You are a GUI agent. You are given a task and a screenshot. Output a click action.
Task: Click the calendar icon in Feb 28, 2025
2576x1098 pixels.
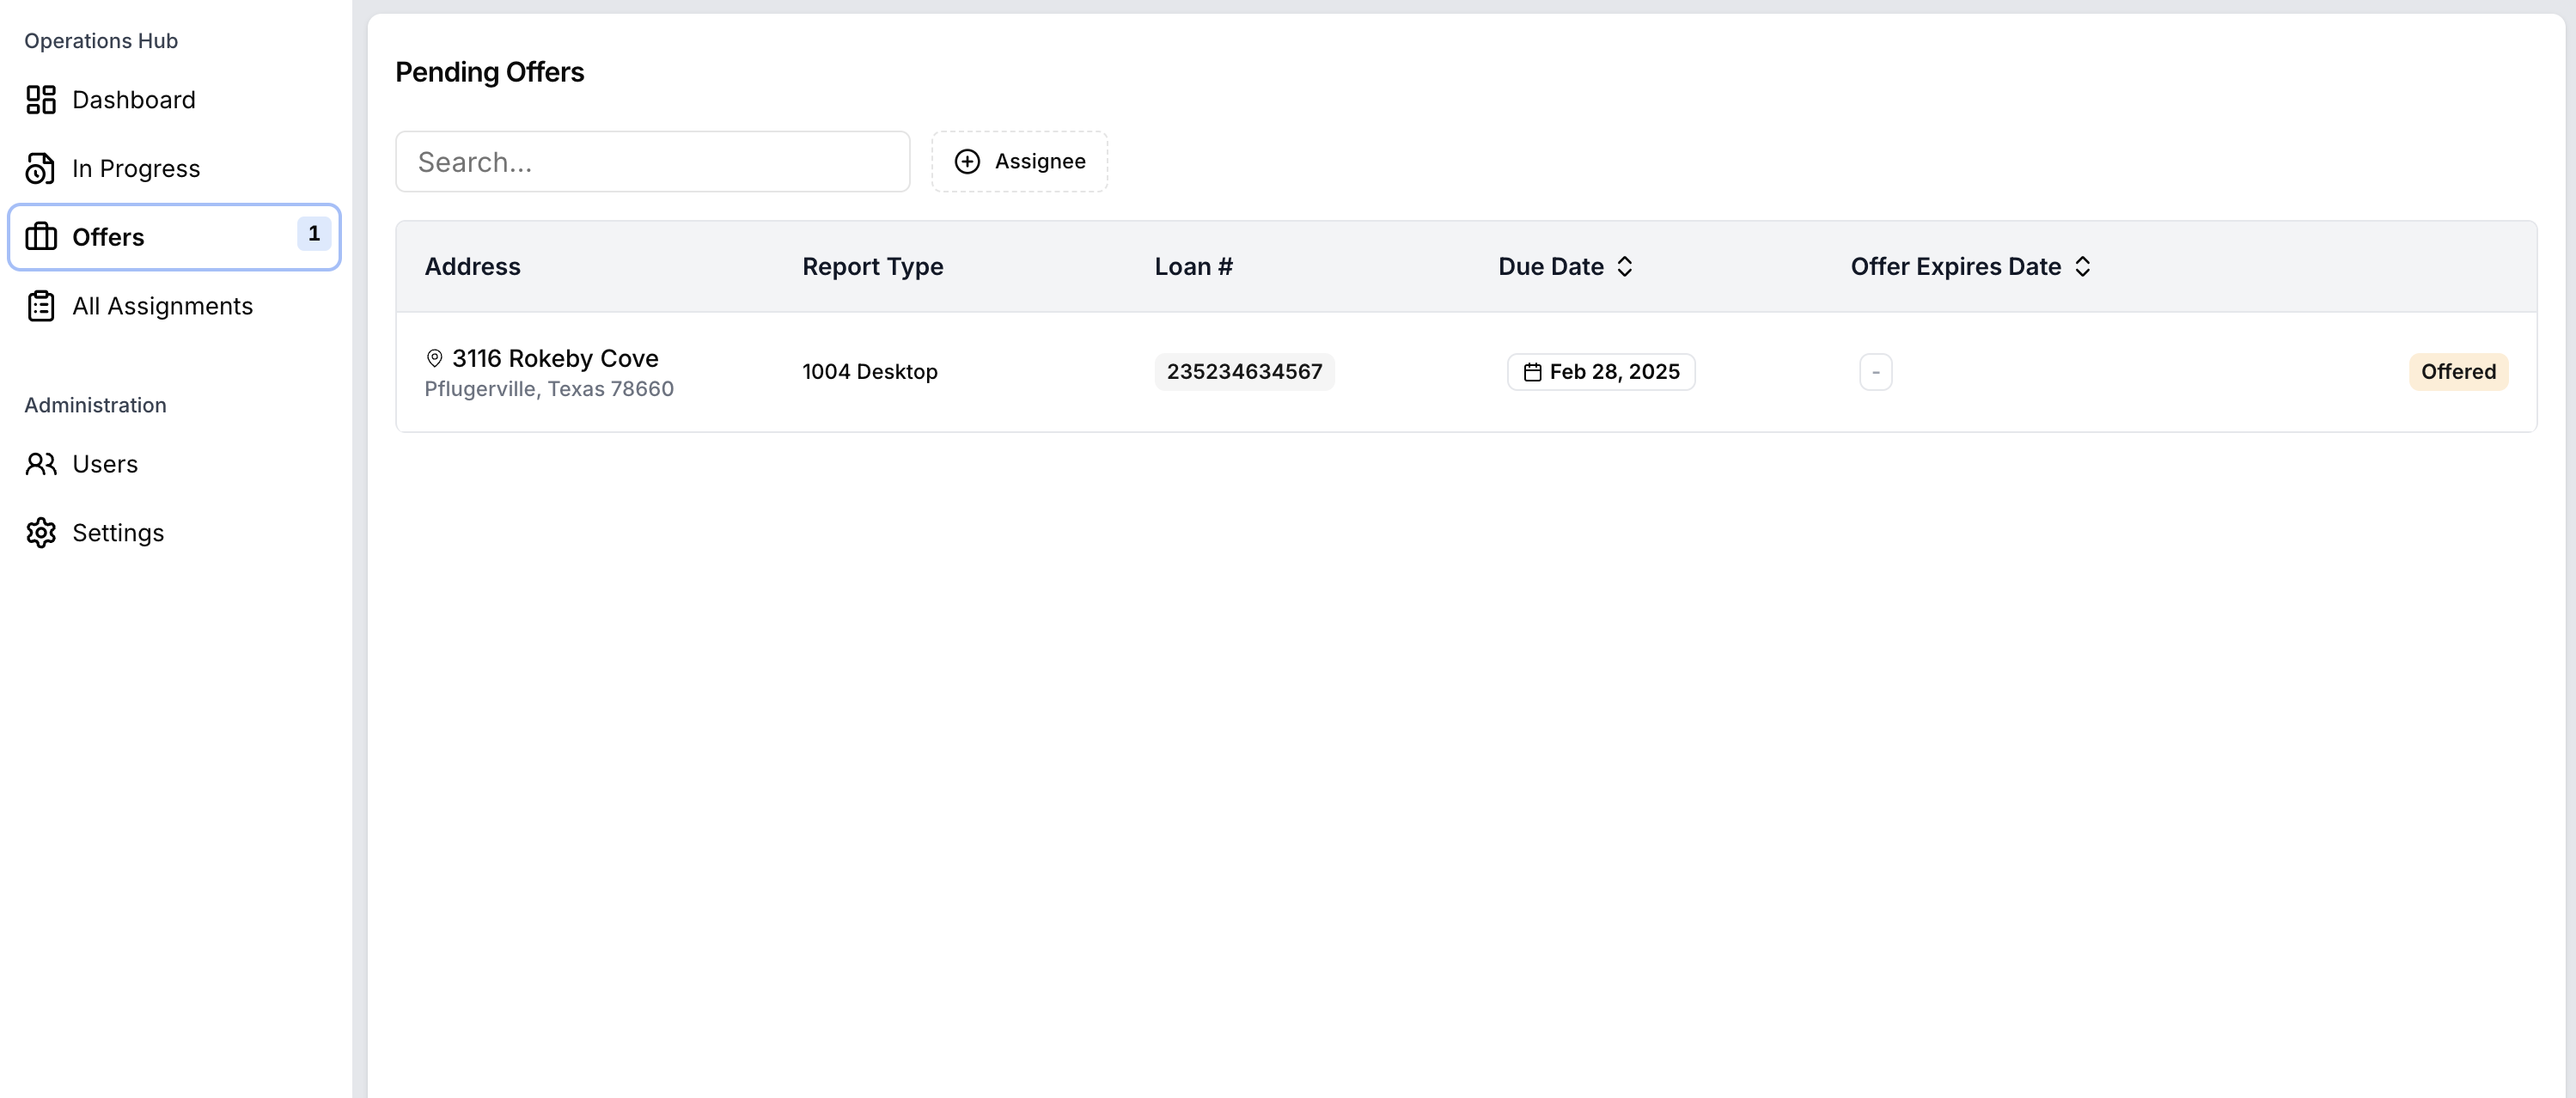click(x=1532, y=372)
